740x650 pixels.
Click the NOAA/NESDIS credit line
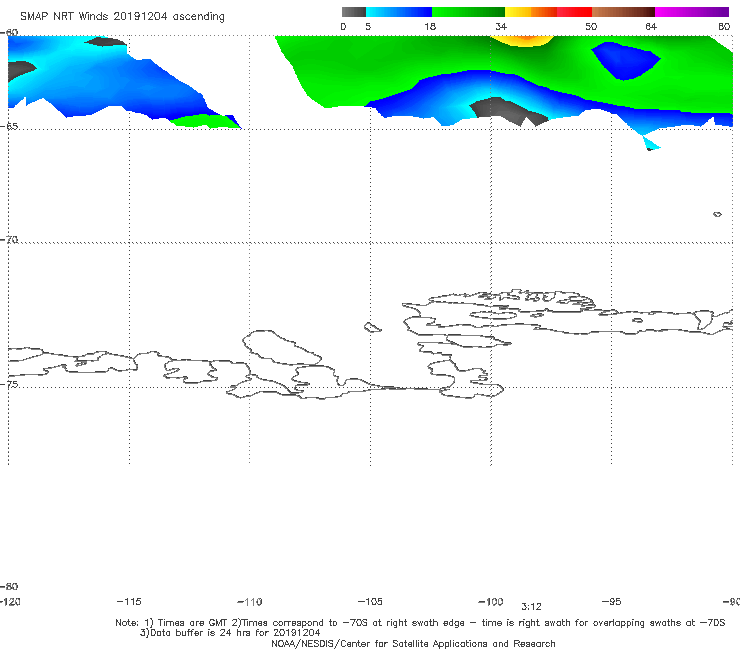(413, 643)
